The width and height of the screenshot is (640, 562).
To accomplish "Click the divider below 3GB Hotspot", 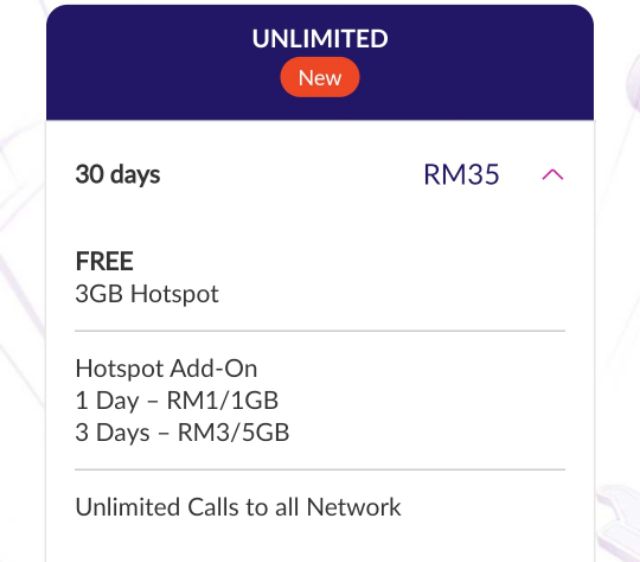I will pos(320,330).
